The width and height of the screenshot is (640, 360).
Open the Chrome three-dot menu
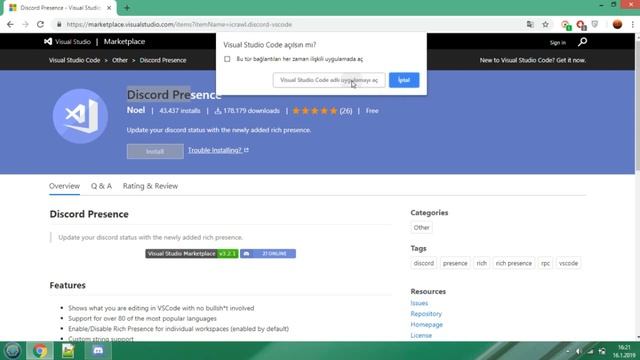pos(633,24)
